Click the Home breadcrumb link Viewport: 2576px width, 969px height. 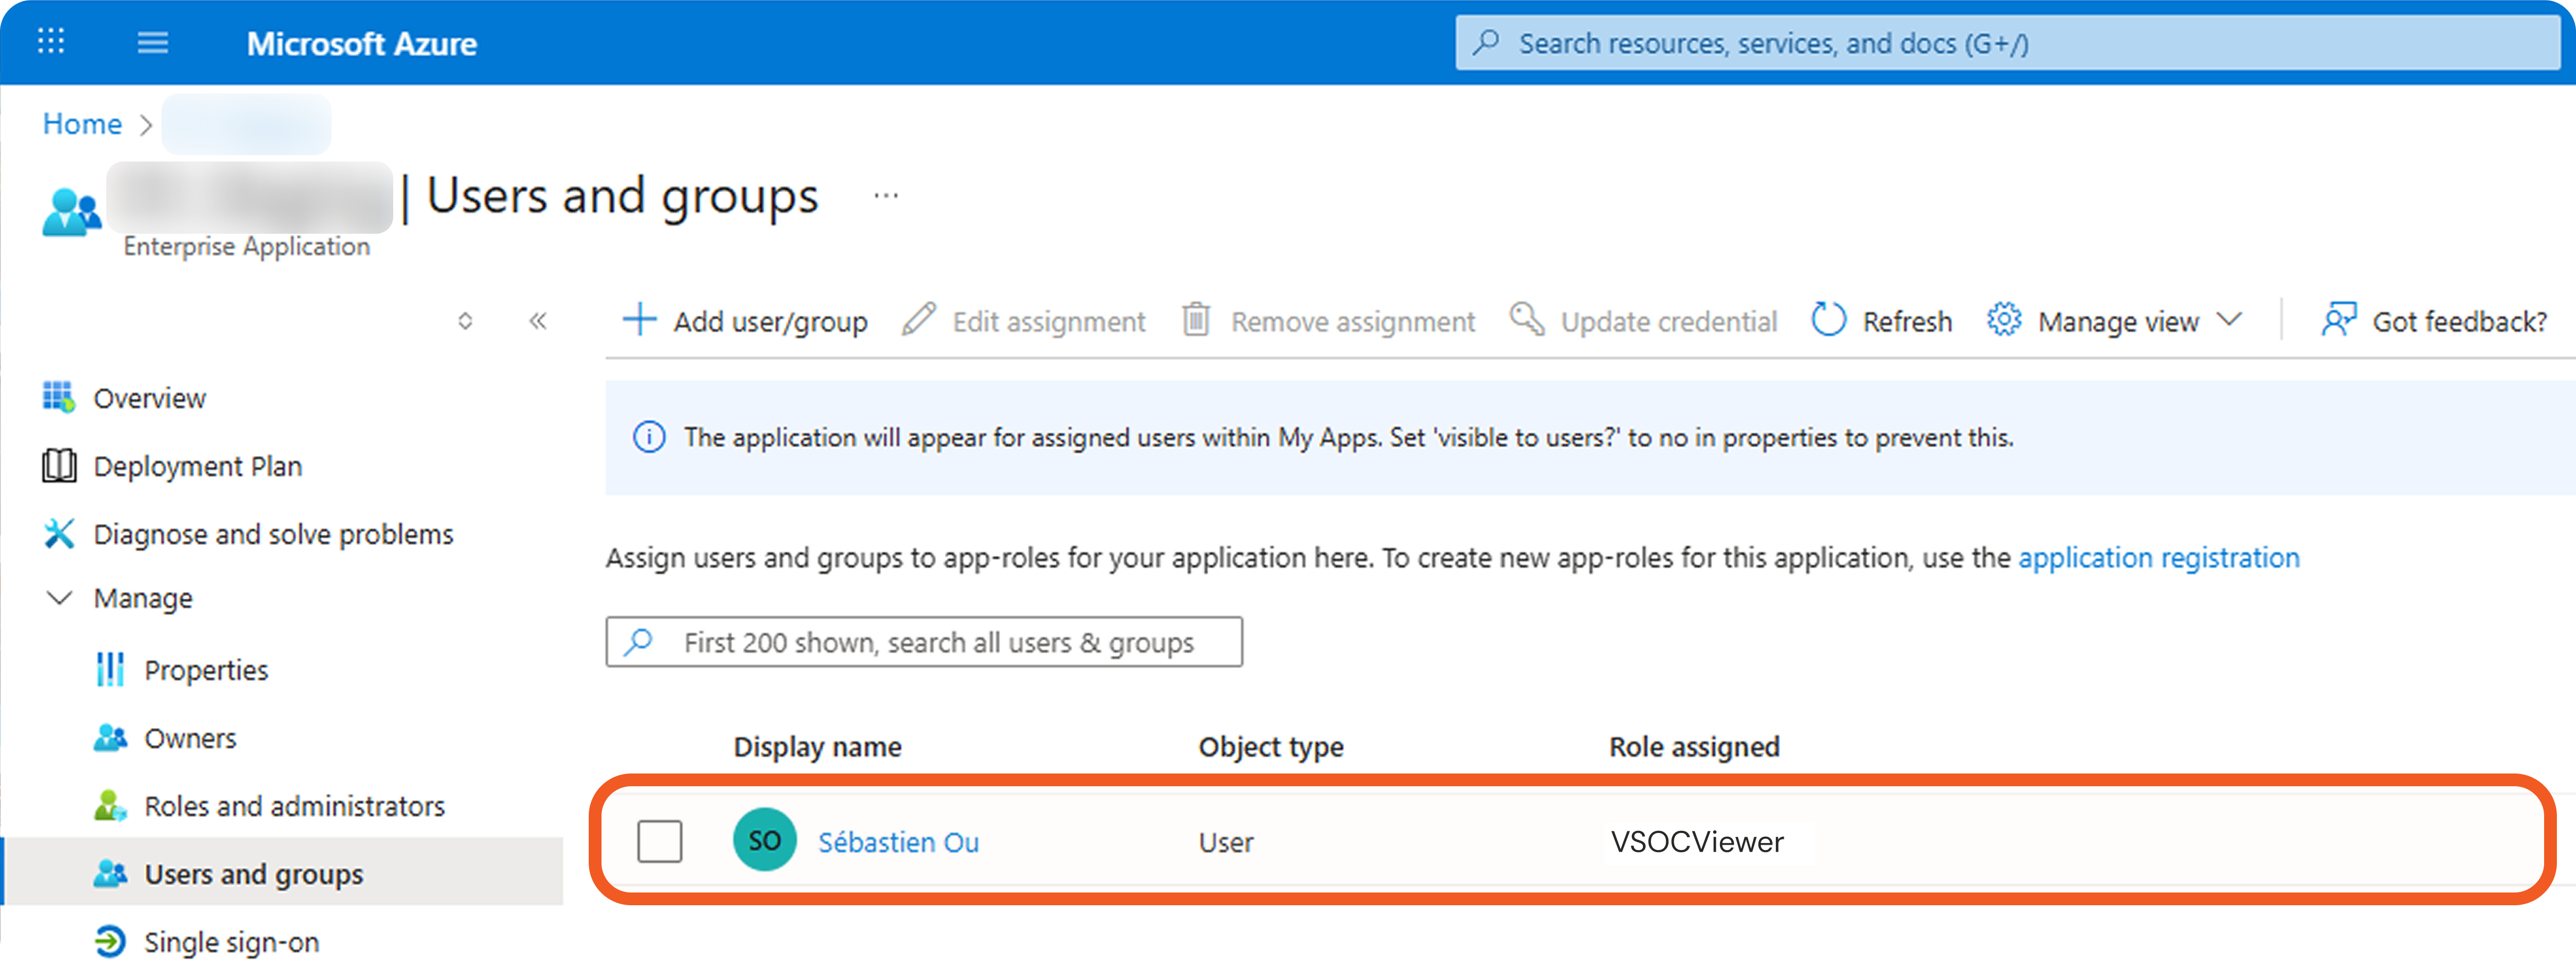[x=82, y=124]
